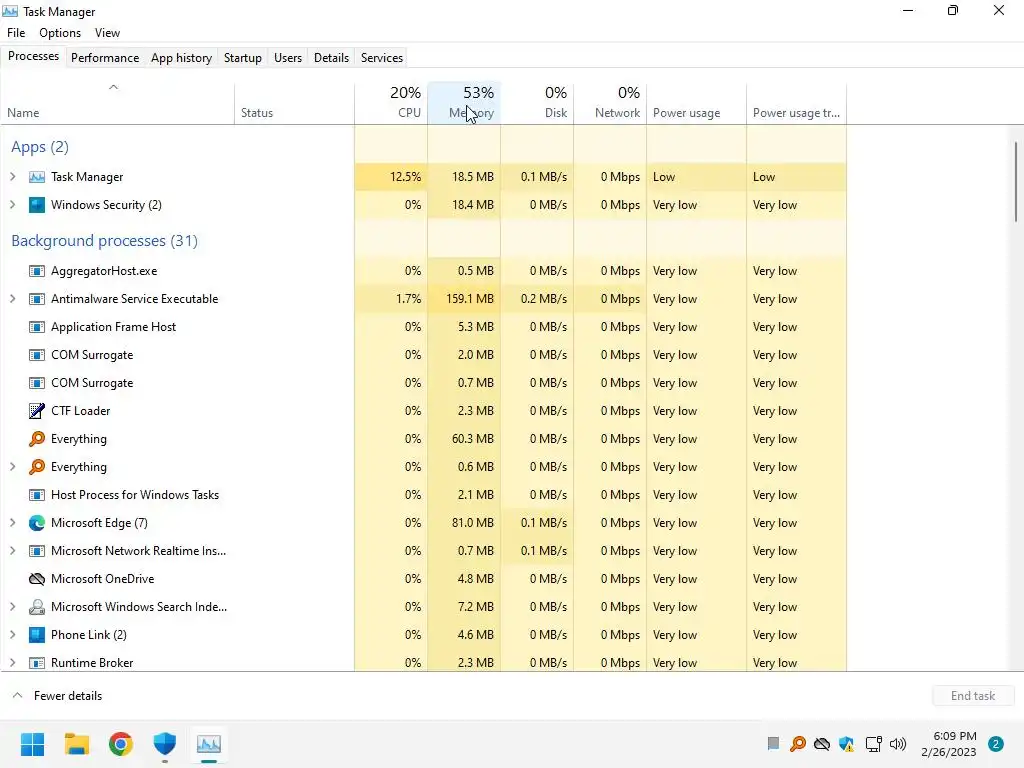Open the Options menu
Screen dimensions: 1024x768
pyautogui.click(x=60, y=33)
